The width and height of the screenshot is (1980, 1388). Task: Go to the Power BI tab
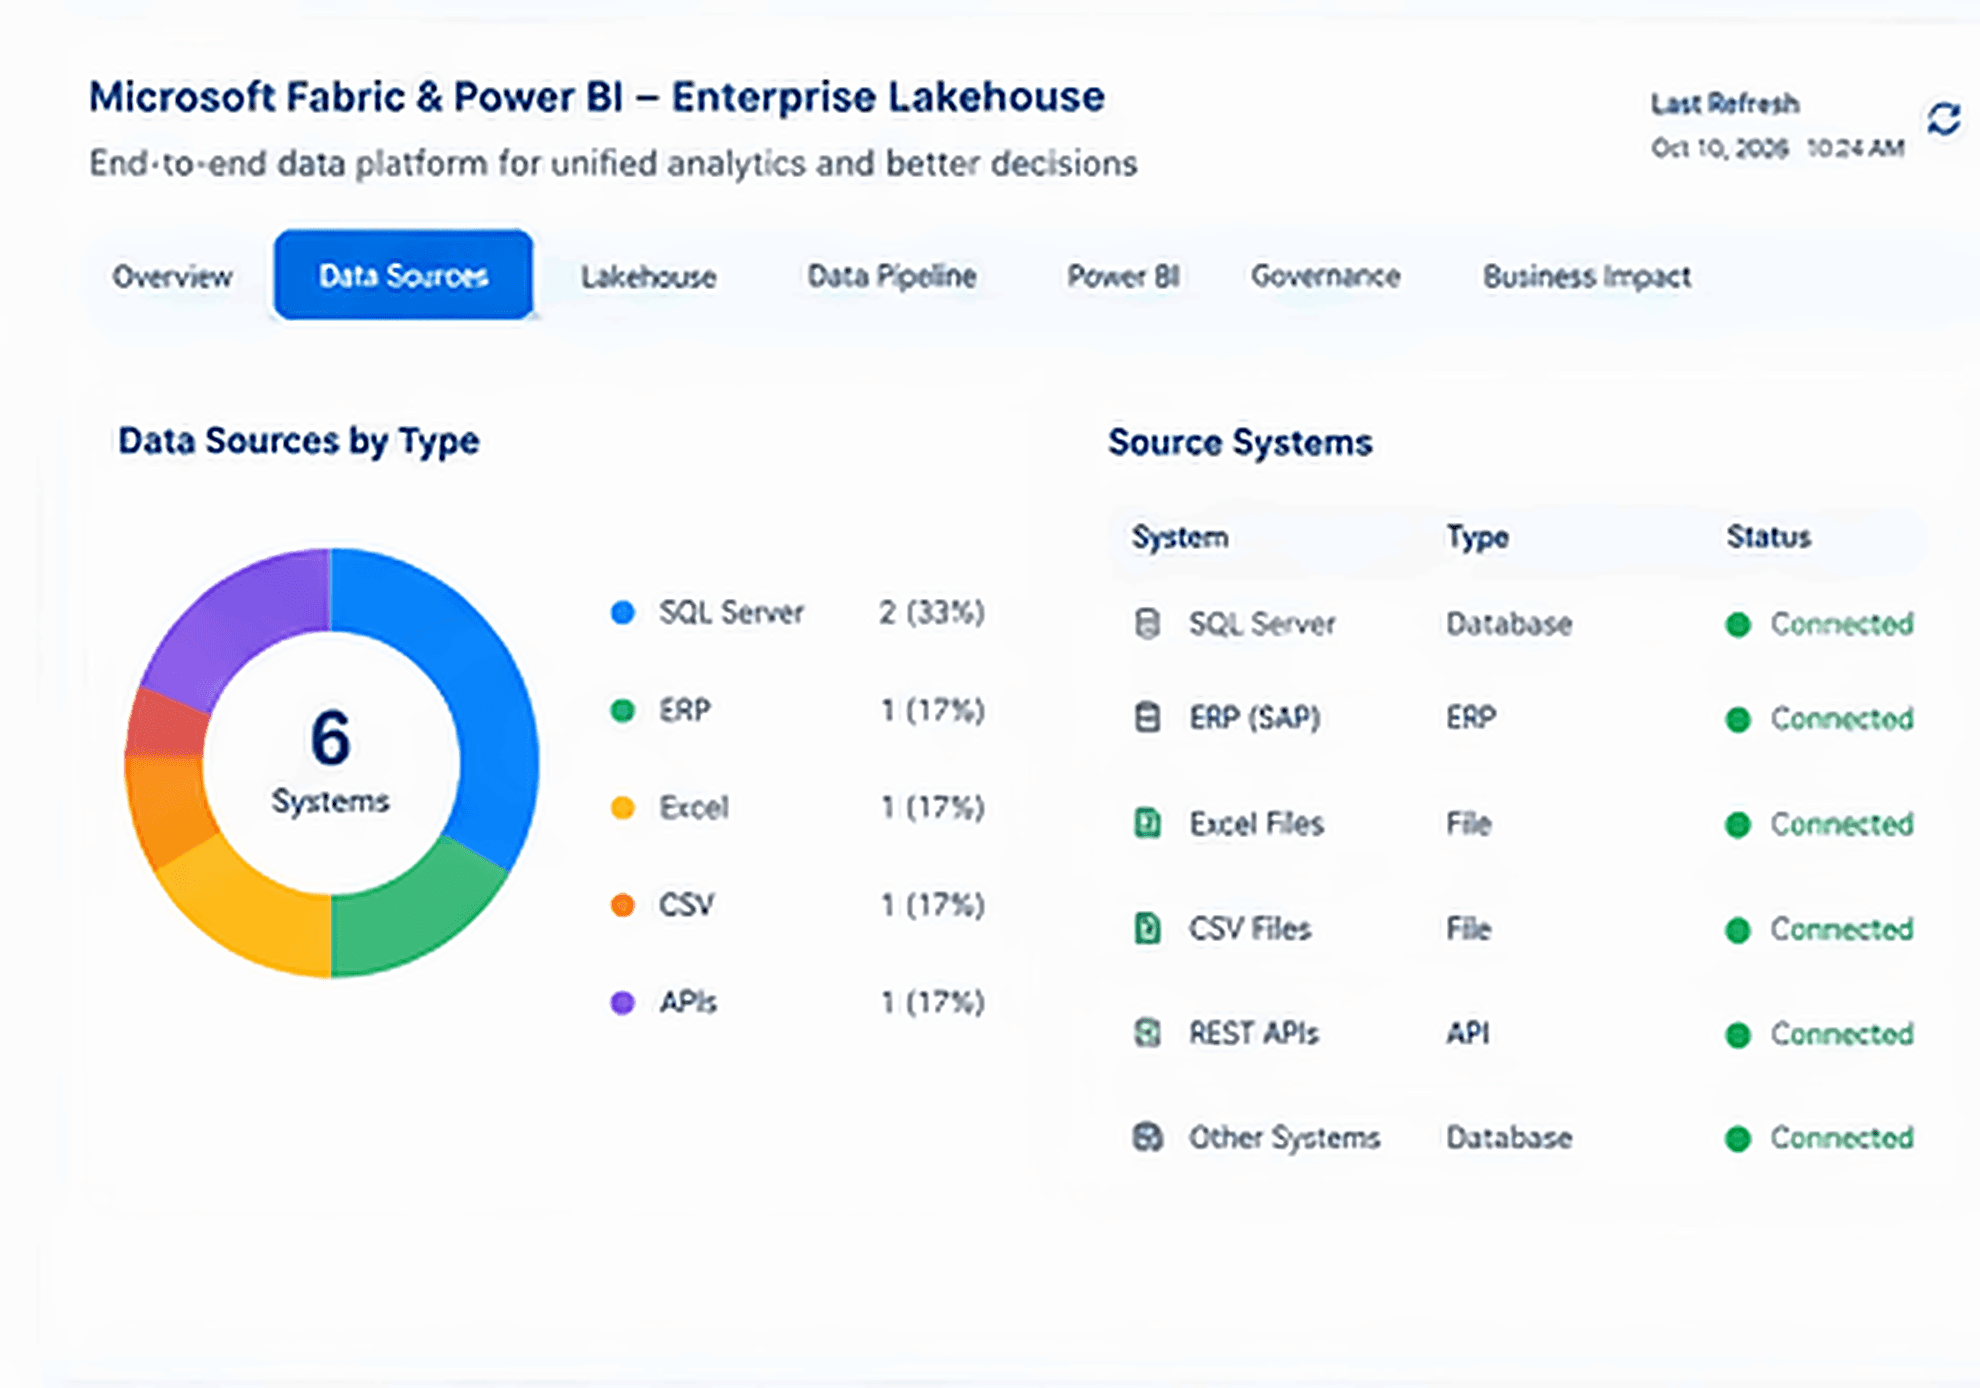pos(1123,276)
